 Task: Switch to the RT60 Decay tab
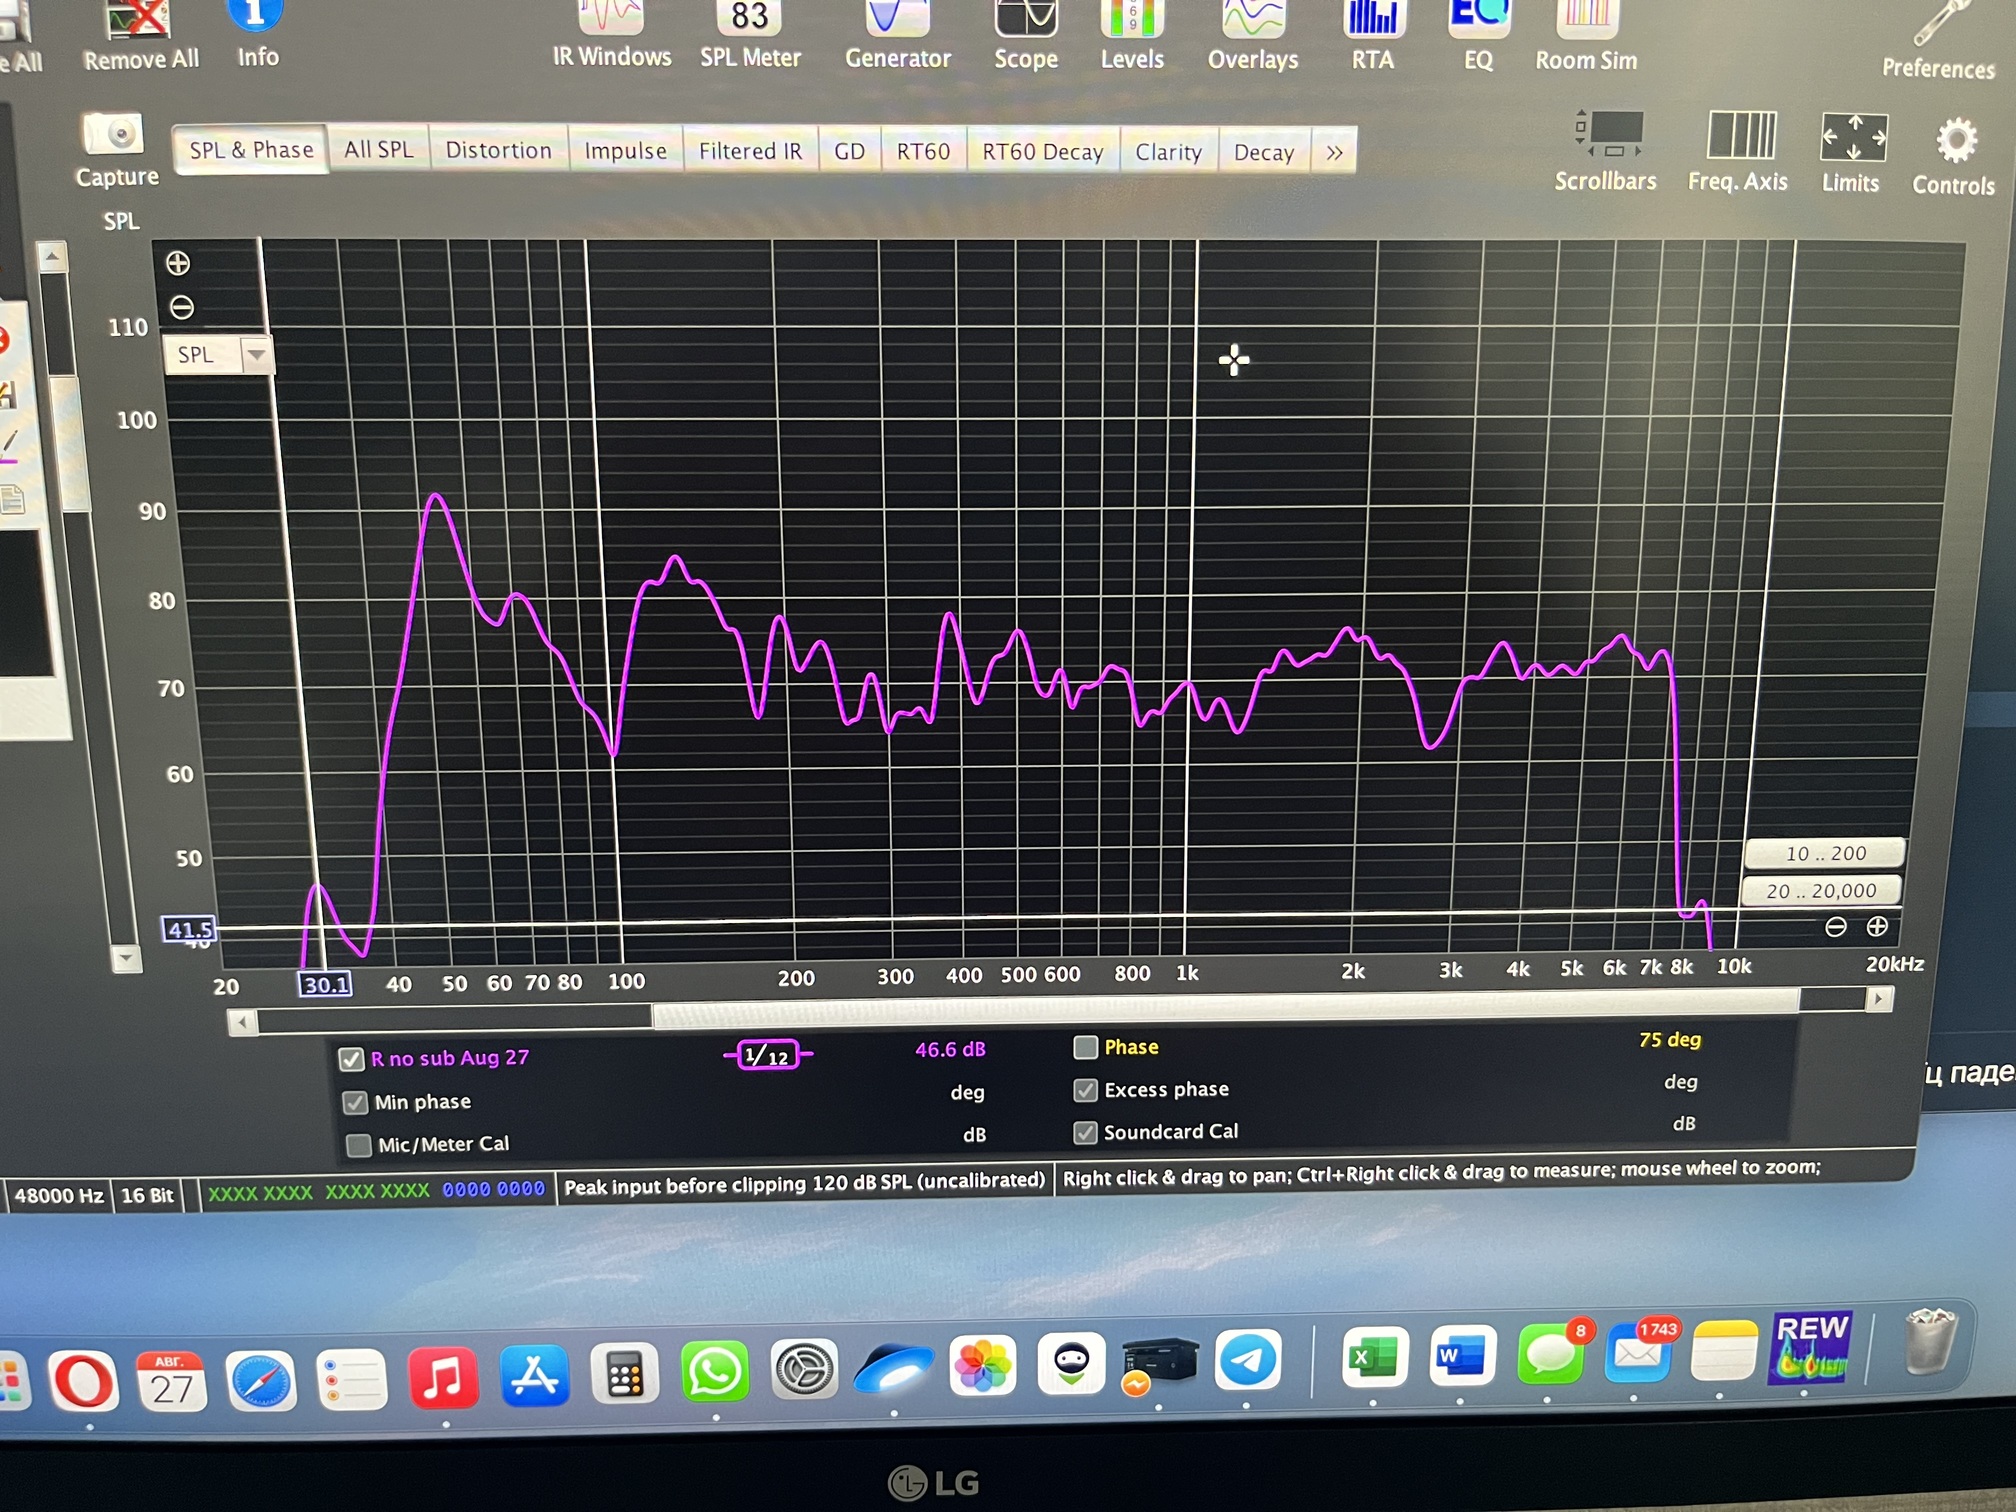point(1042,152)
